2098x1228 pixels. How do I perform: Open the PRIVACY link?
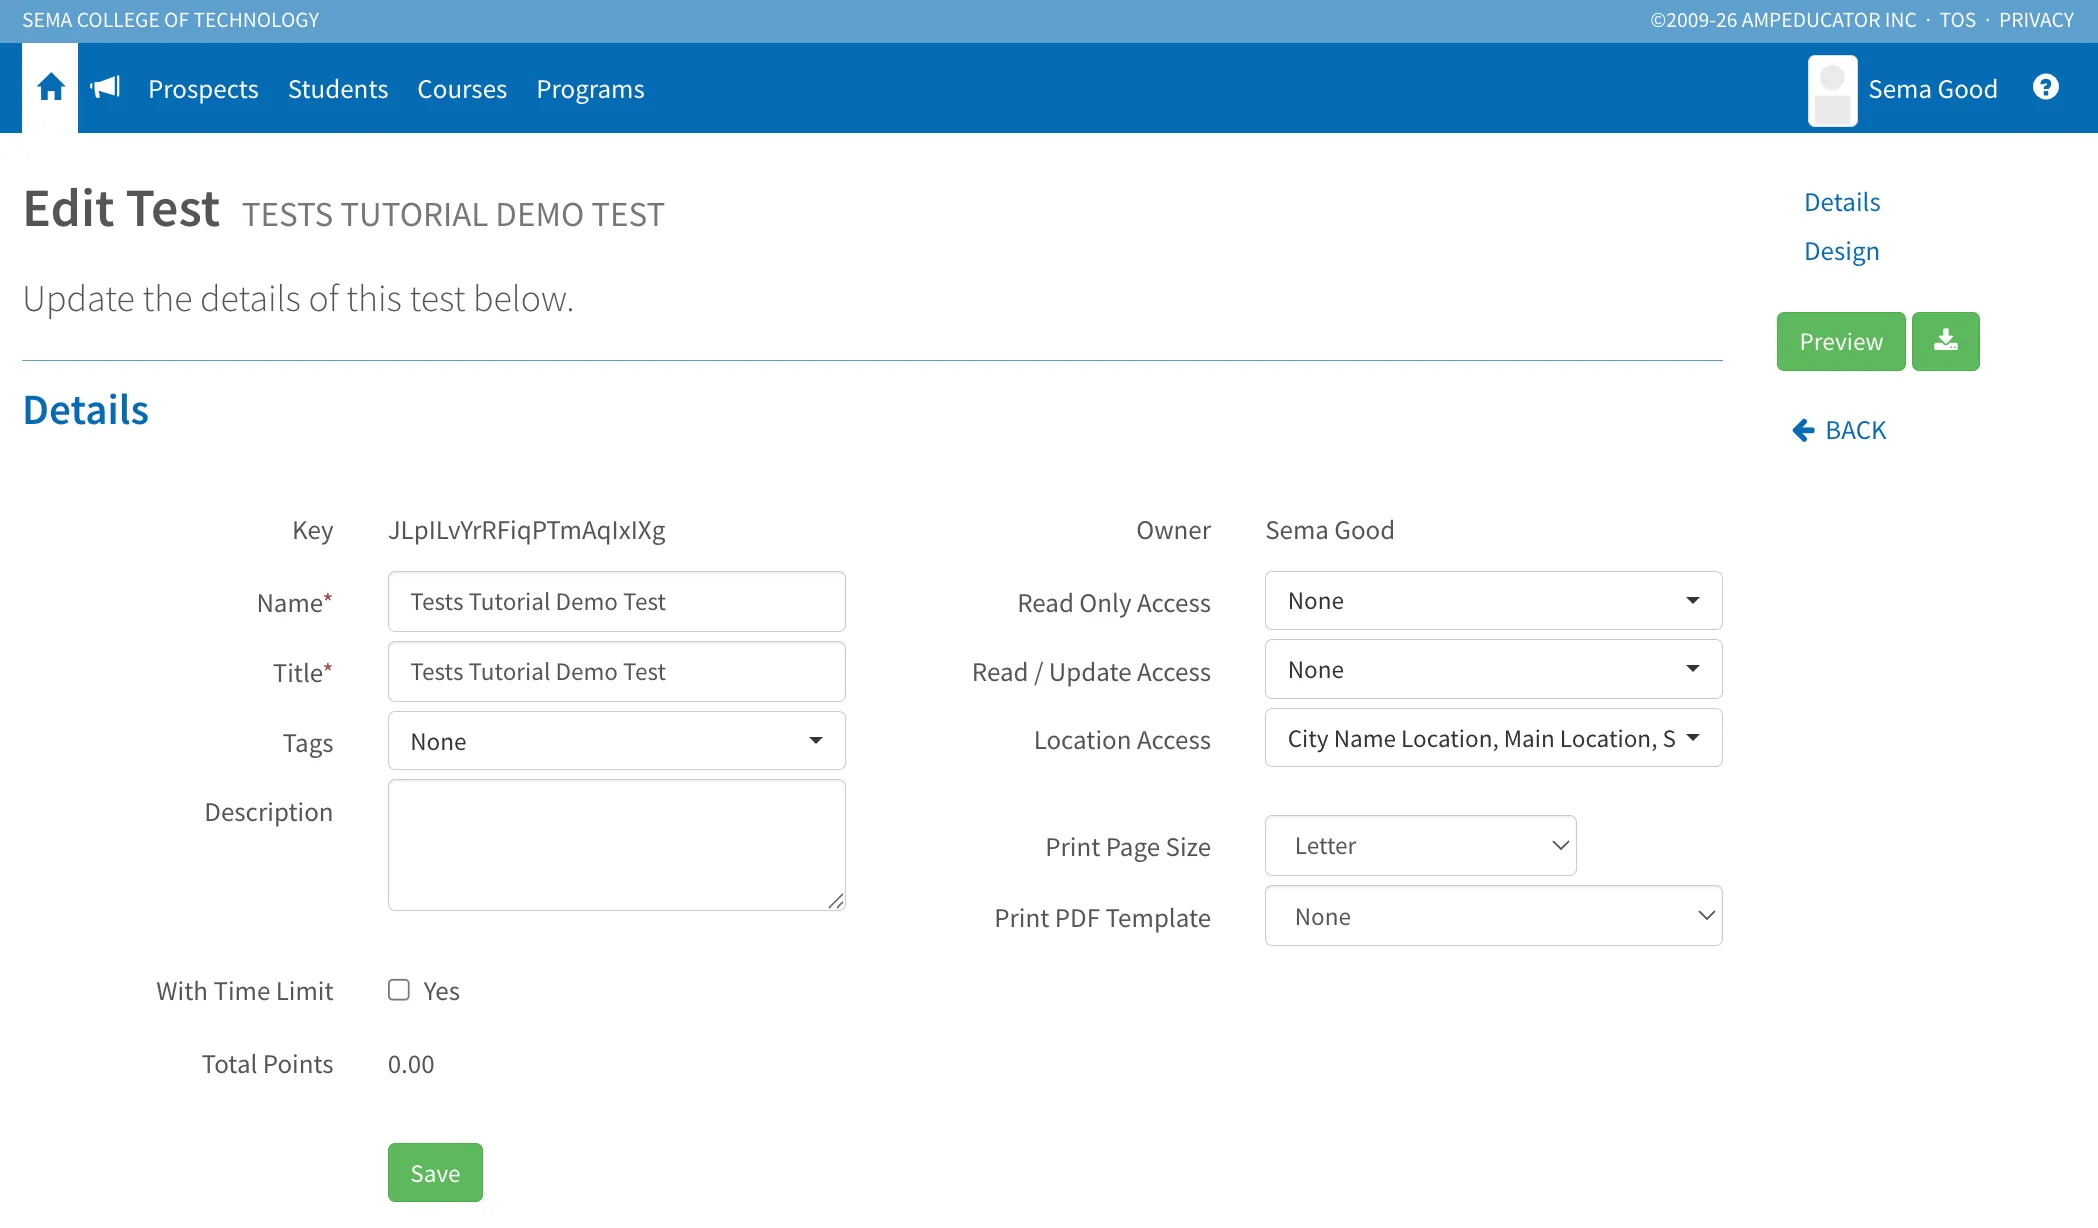[2036, 20]
